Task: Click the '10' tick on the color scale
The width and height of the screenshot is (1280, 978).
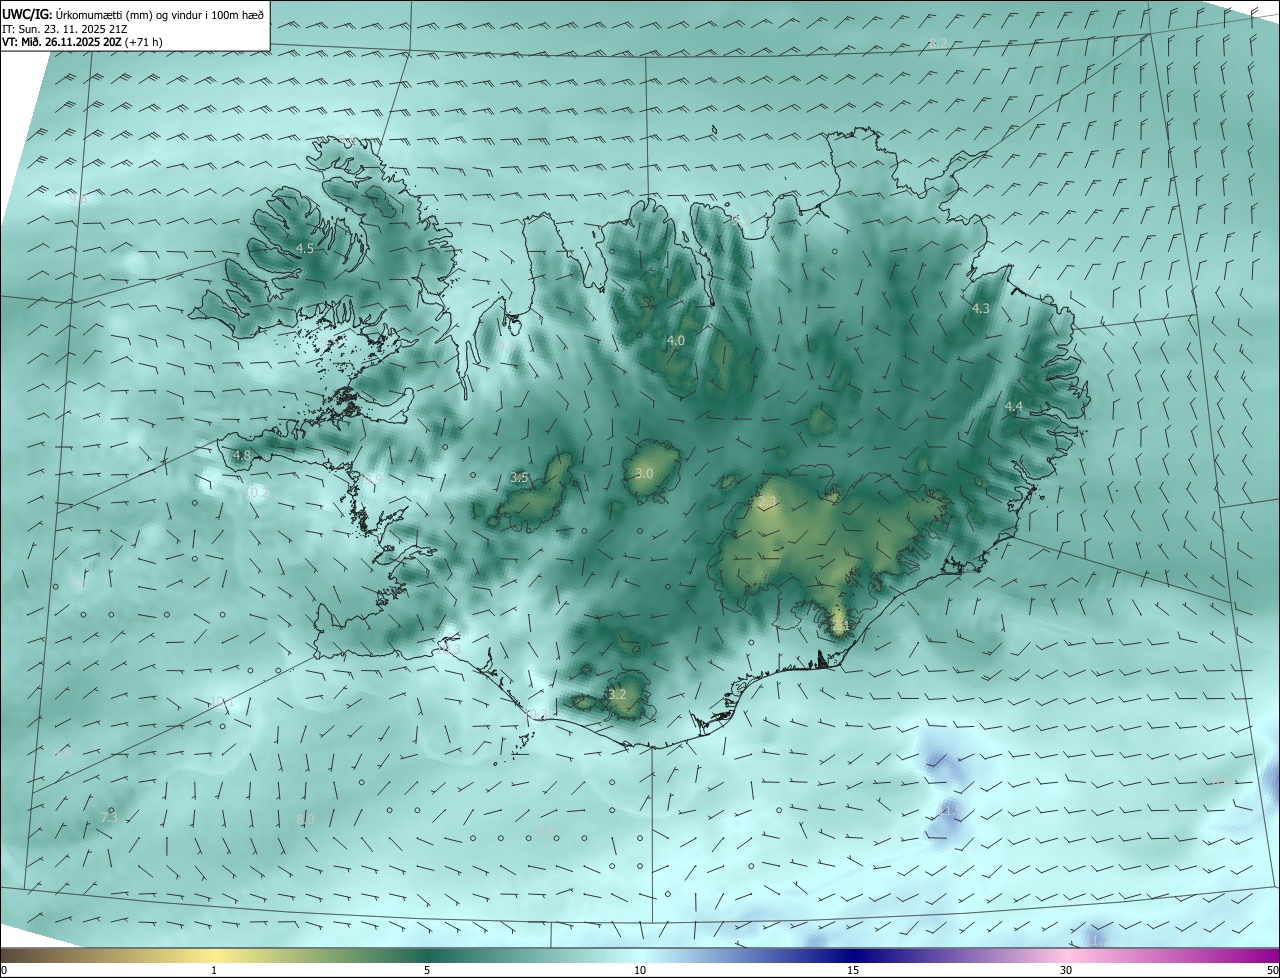Action: coord(640,970)
